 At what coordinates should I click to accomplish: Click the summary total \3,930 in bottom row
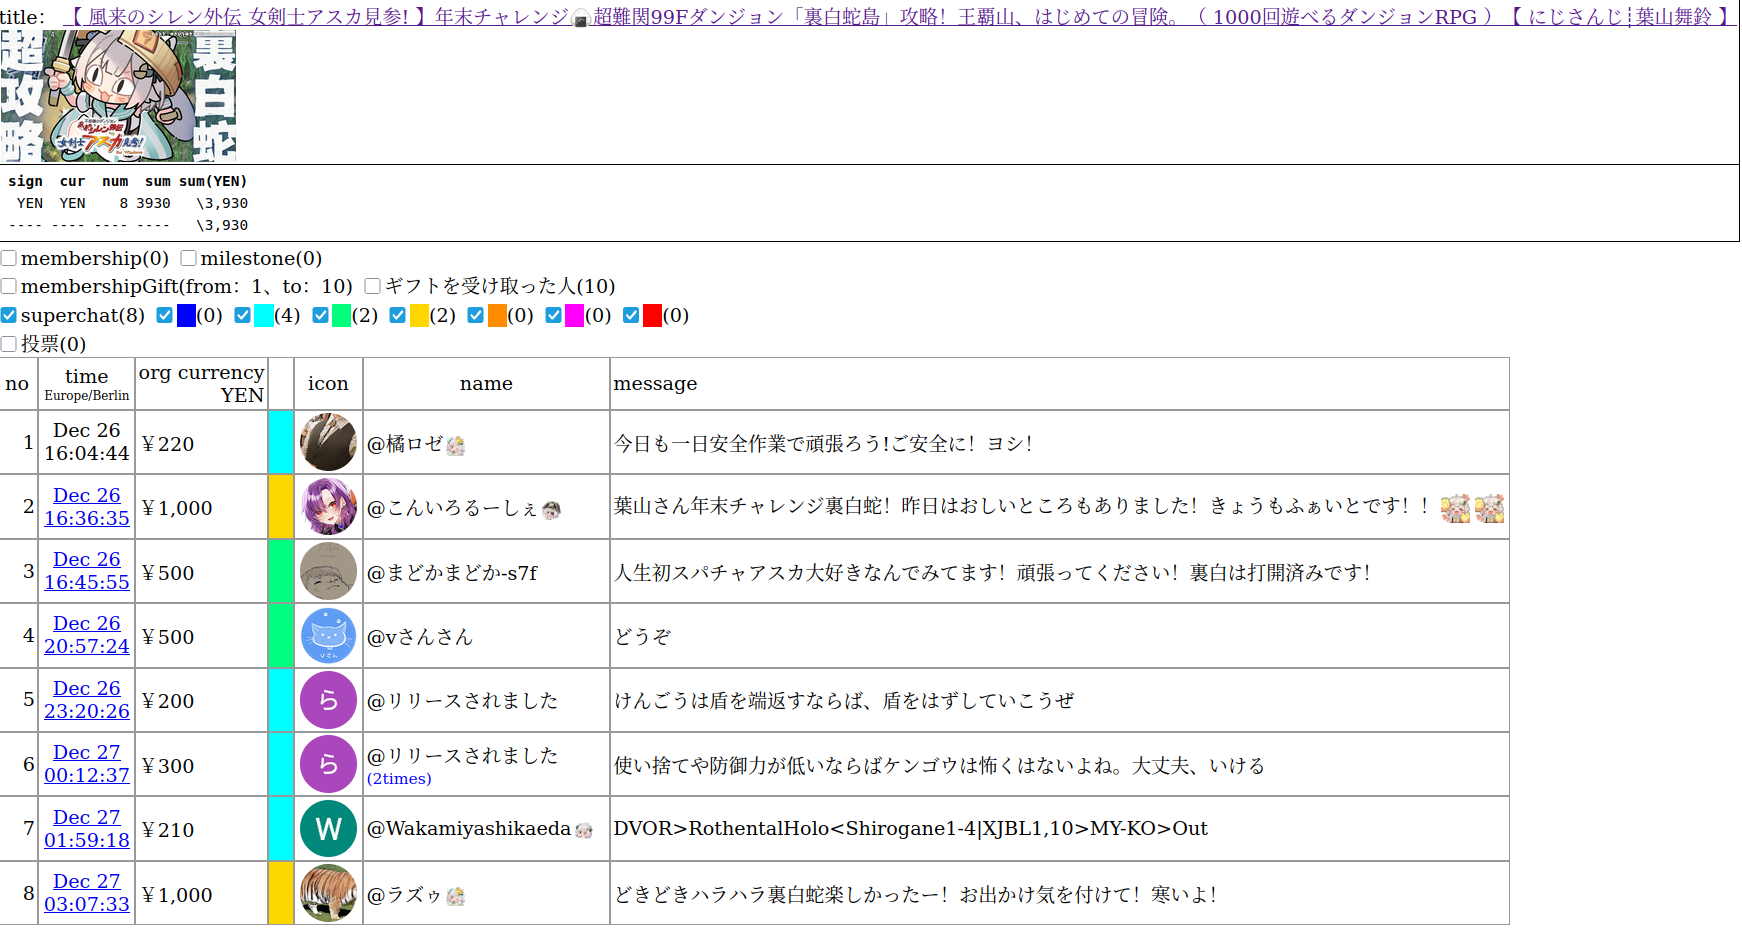(x=222, y=225)
